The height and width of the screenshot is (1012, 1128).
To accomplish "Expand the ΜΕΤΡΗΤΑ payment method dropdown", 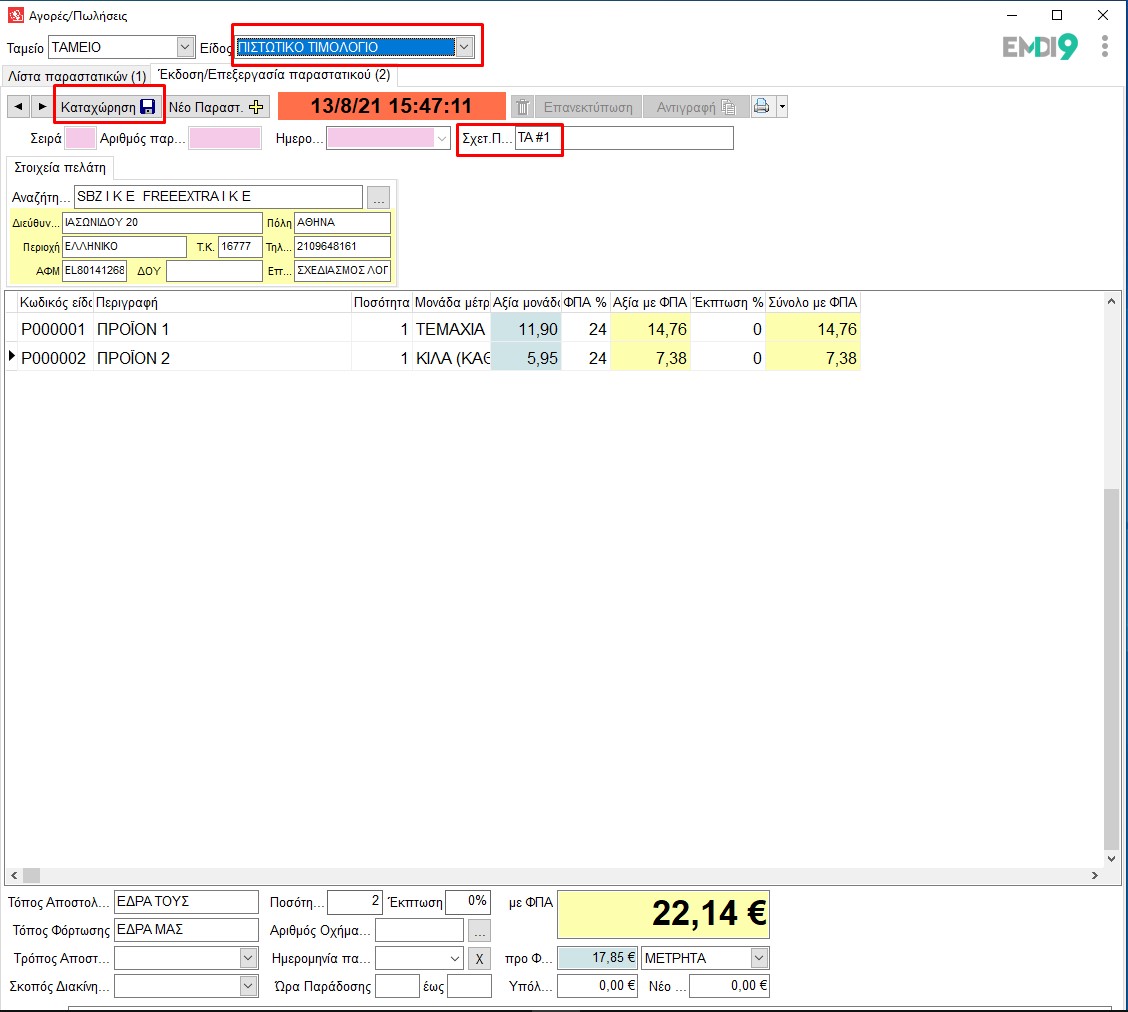I will (759, 958).
